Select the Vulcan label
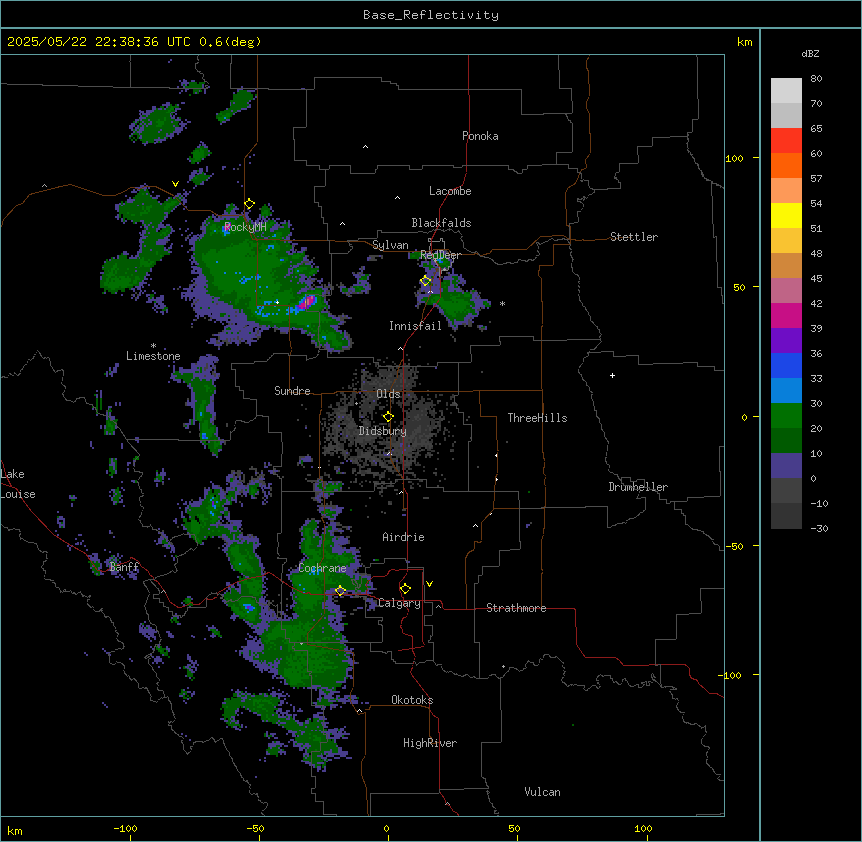The width and height of the screenshot is (862, 842). (x=543, y=792)
